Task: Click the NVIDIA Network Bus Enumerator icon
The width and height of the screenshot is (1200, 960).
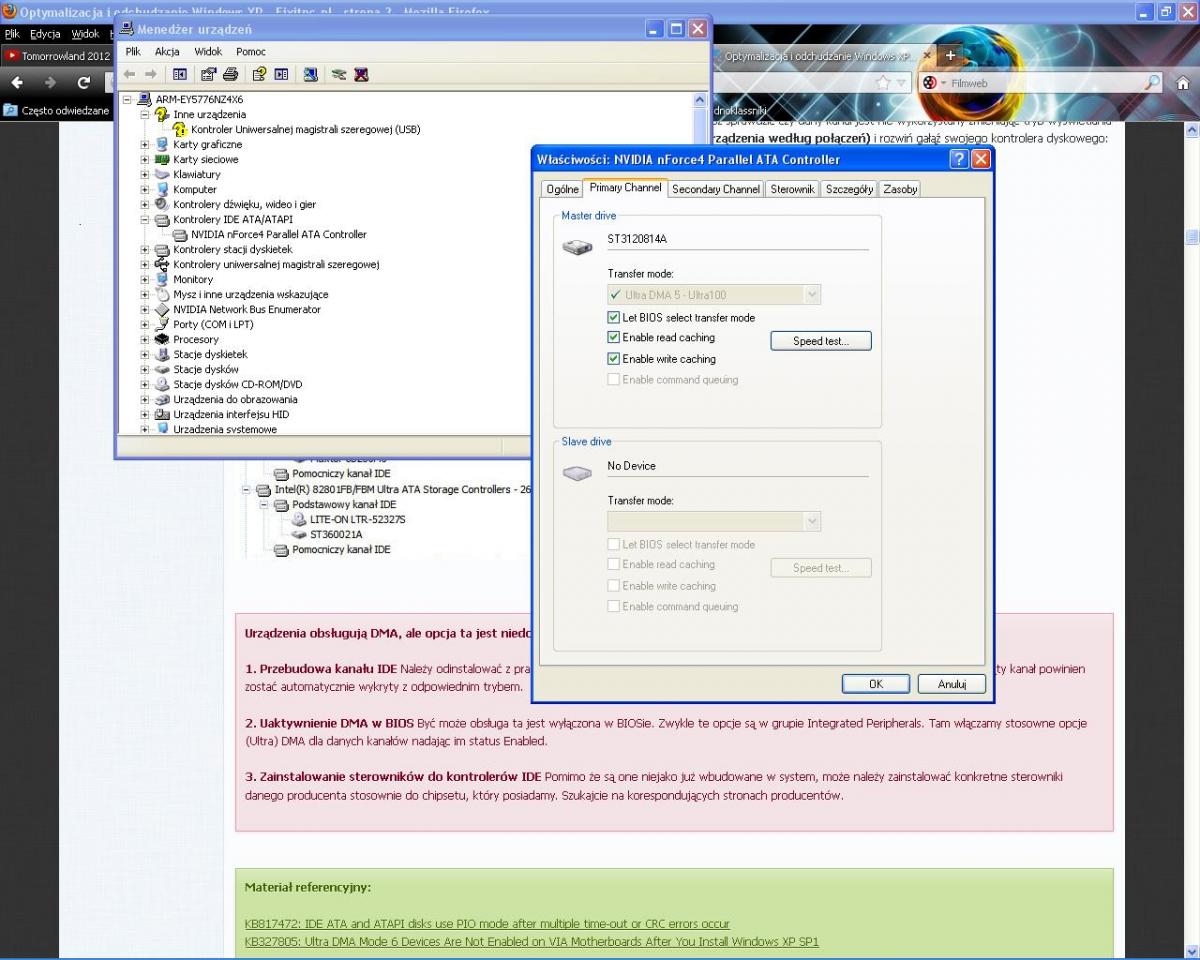Action: (x=163, y=309)
